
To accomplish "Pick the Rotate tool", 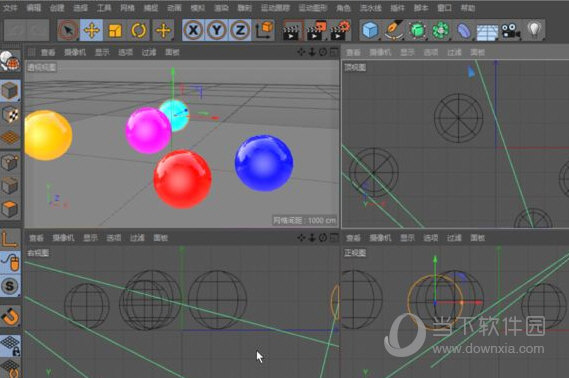I will coord(138,30).
